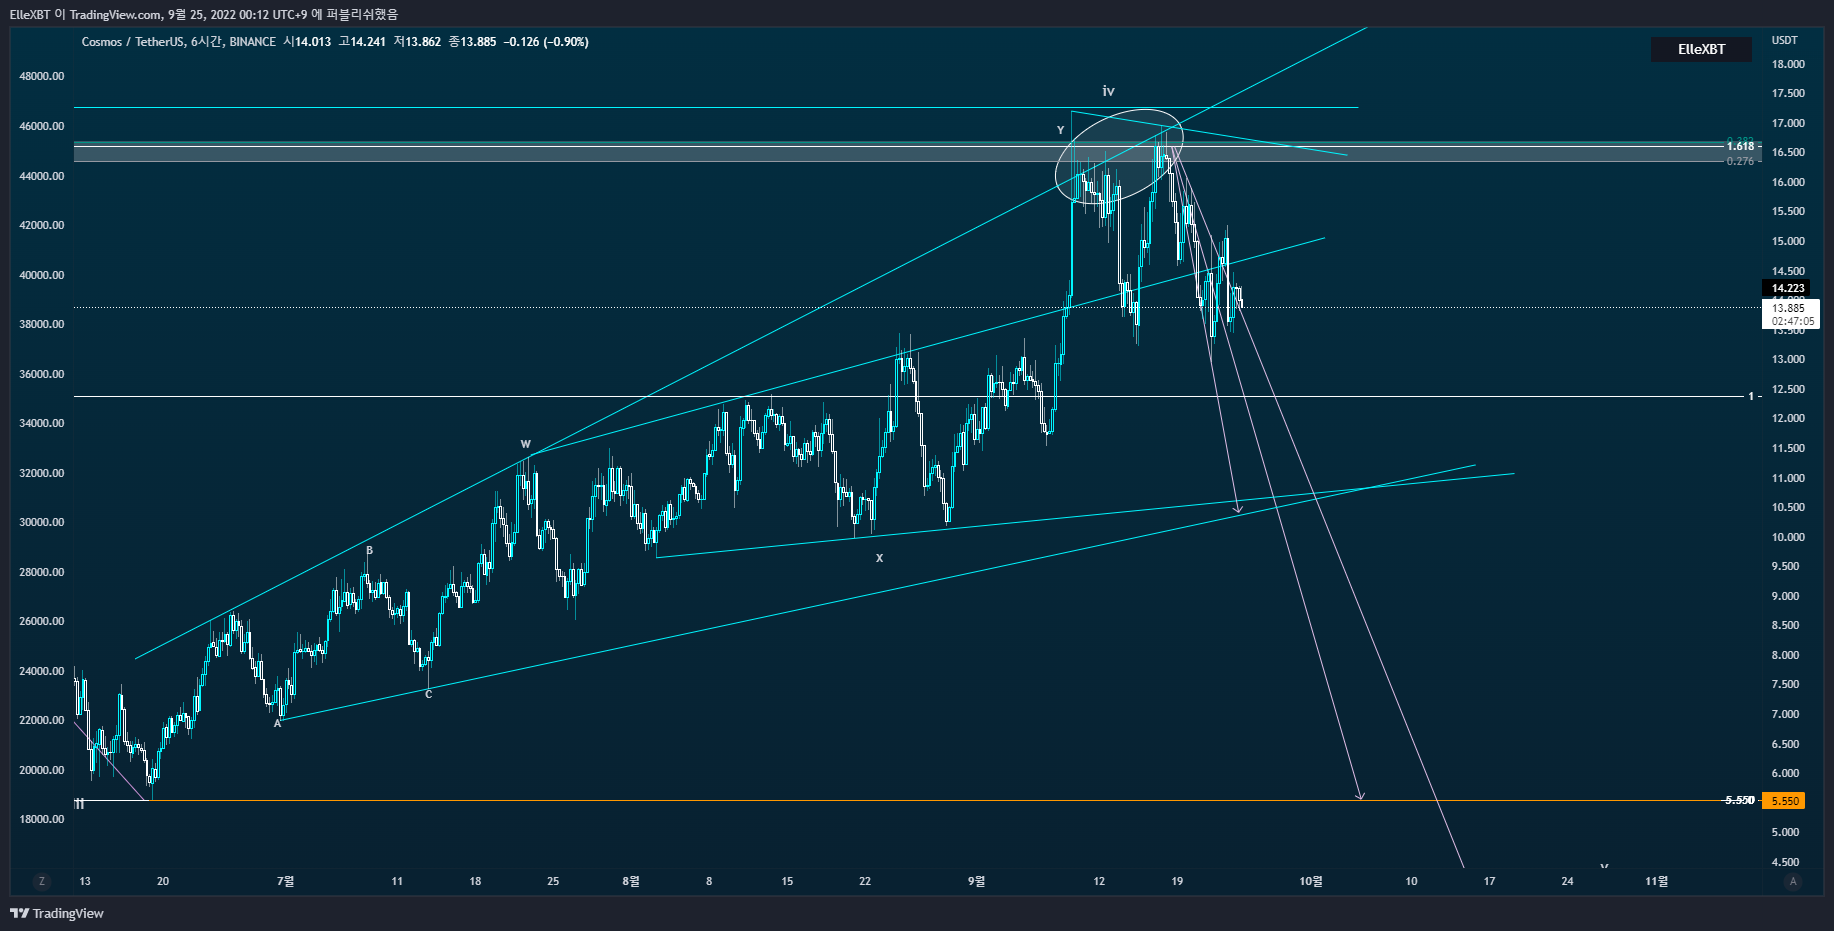The image size is (1834, 931).
Task: Click the 4.500 price axis value
Action: tap(1785, 862)
